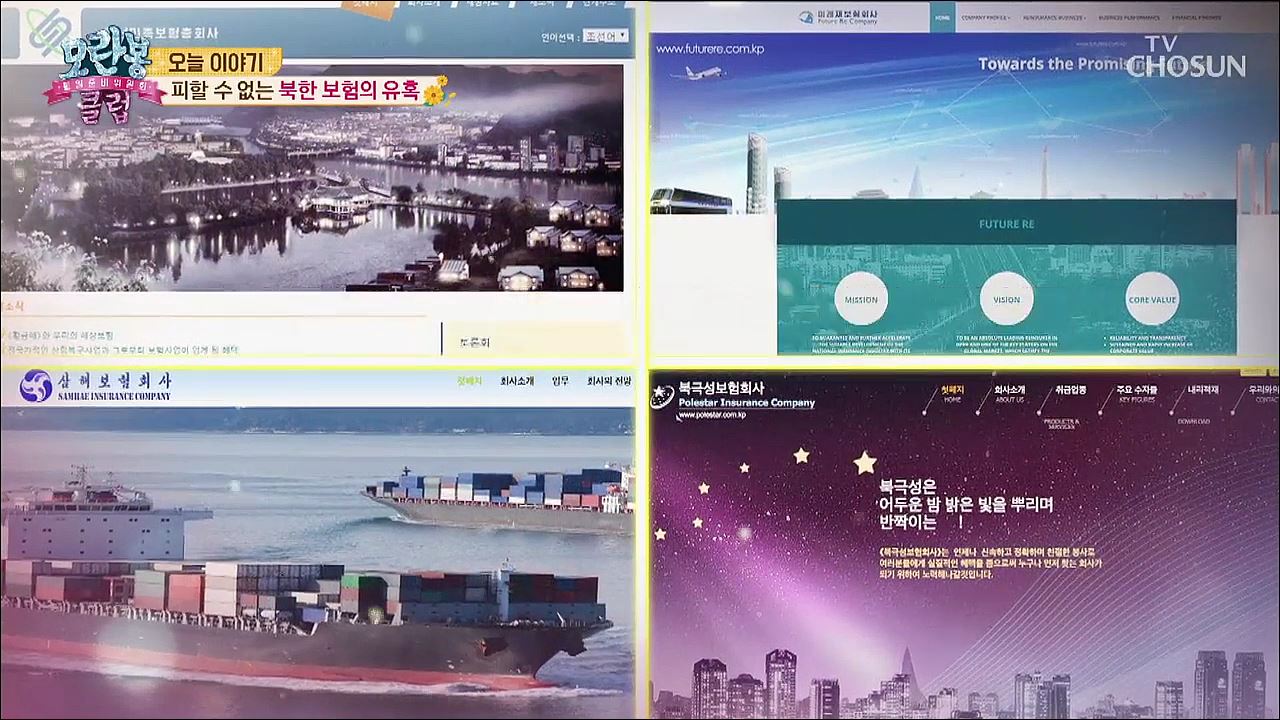The image size is (1280, 720).
Task: Expand COMPANY PROFILE menu on Future Re
Action: coord(986,18)
